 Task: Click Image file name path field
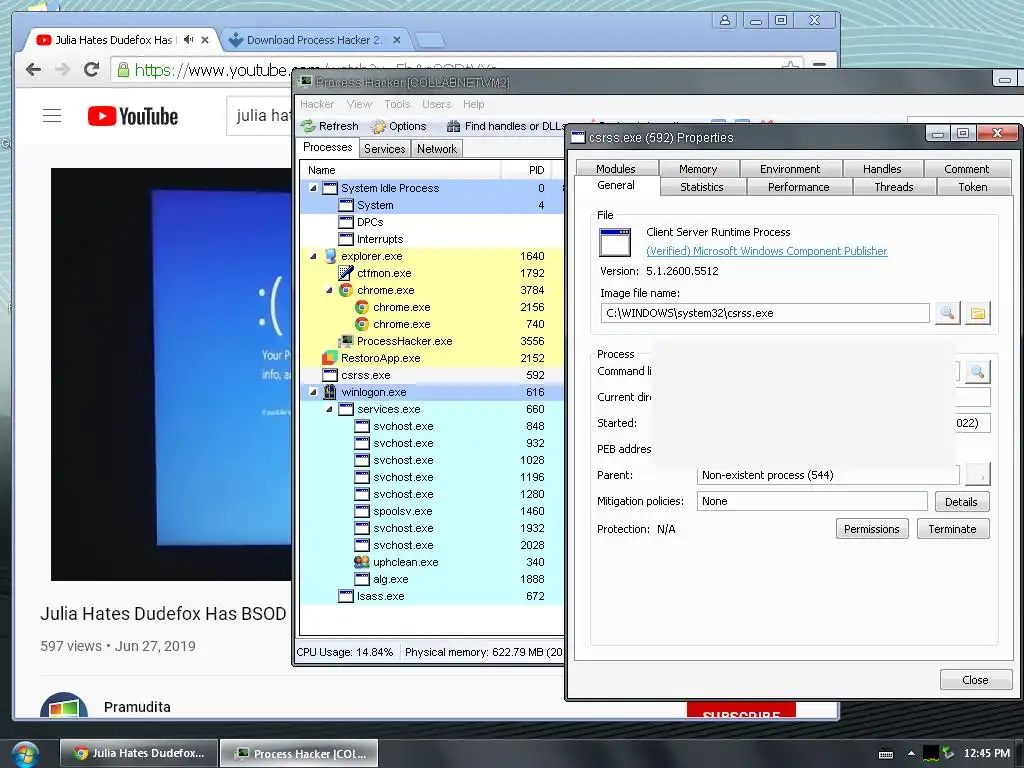click(x=765, y=313)
